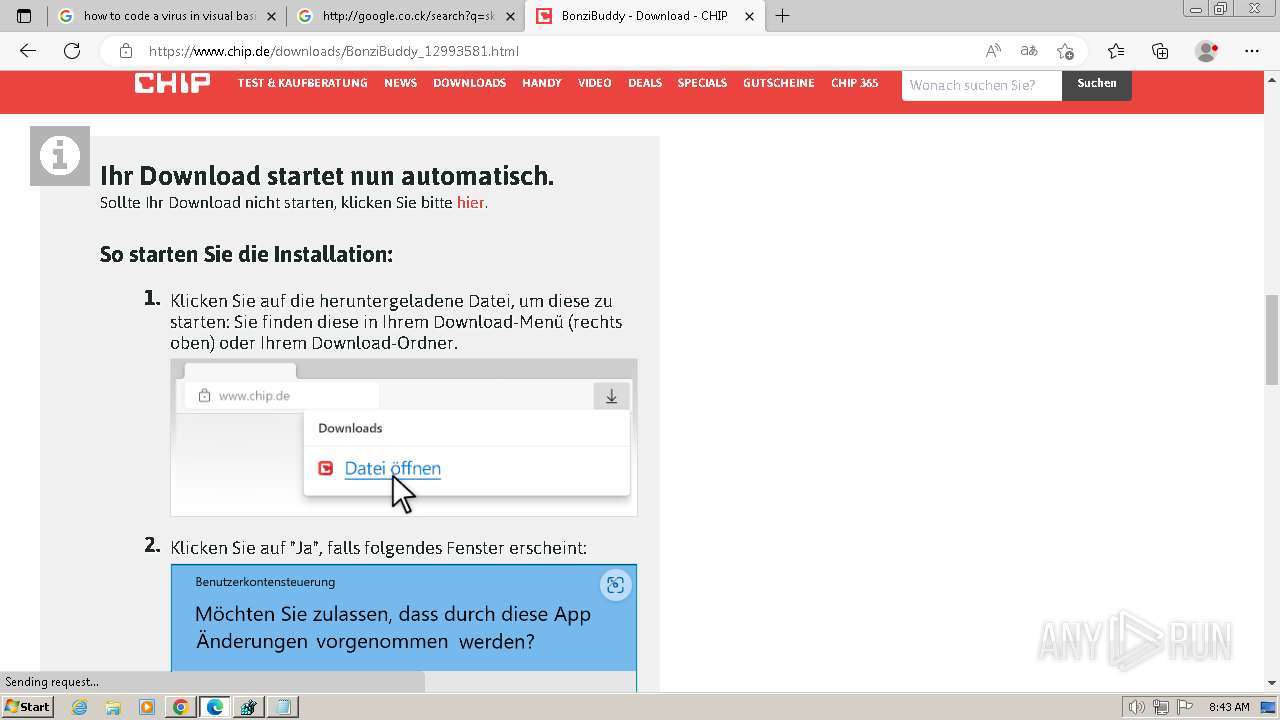Open the tab actions menu icon
The height and width of the screenshot is (720, 1280).
[24, 16]
